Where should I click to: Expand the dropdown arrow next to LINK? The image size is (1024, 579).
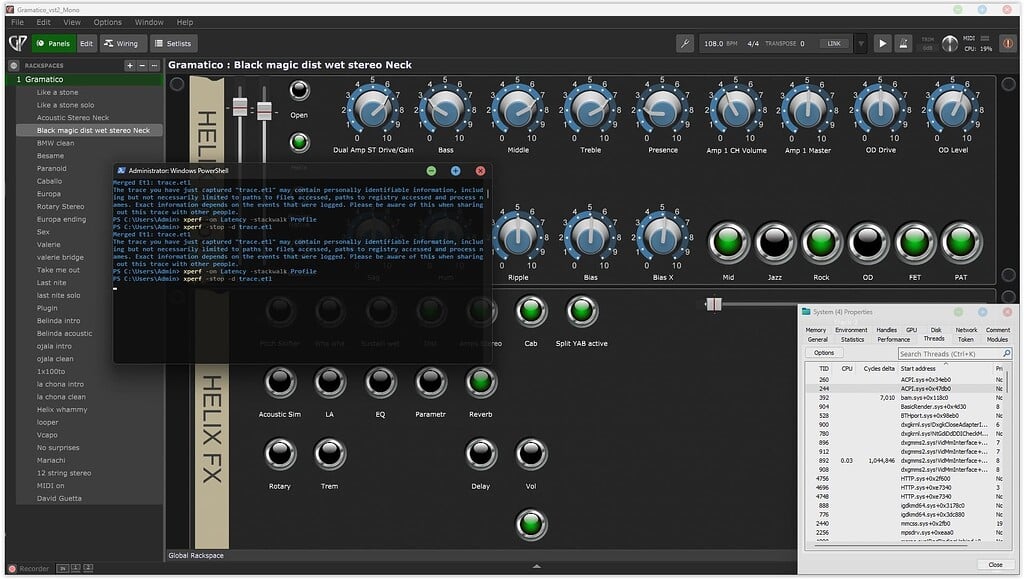pos(861,44)
